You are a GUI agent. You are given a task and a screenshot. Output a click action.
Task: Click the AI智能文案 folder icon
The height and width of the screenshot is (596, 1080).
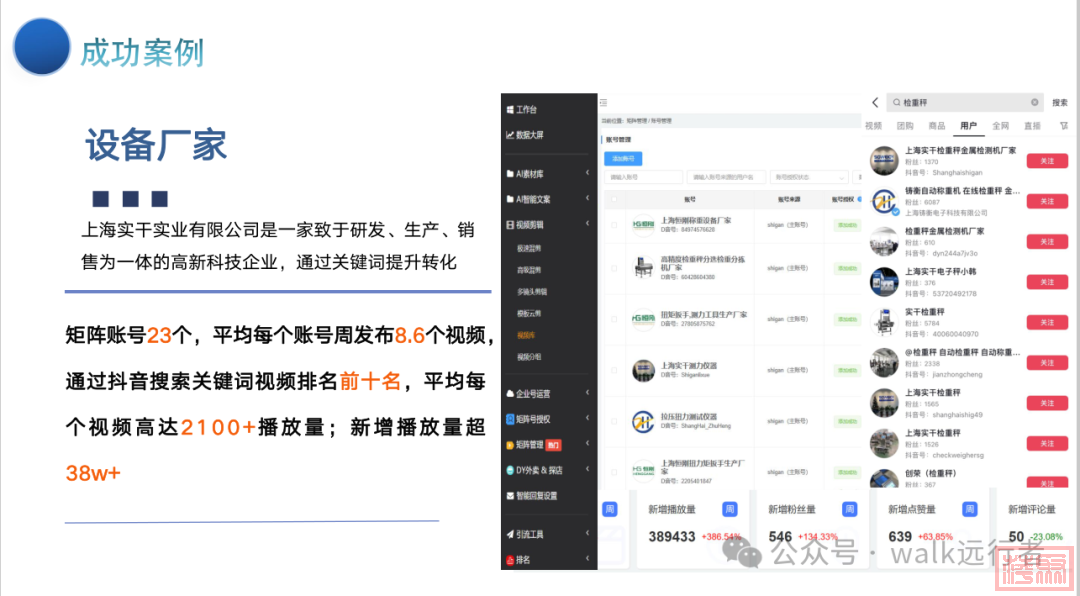click(x=510, y=199)
